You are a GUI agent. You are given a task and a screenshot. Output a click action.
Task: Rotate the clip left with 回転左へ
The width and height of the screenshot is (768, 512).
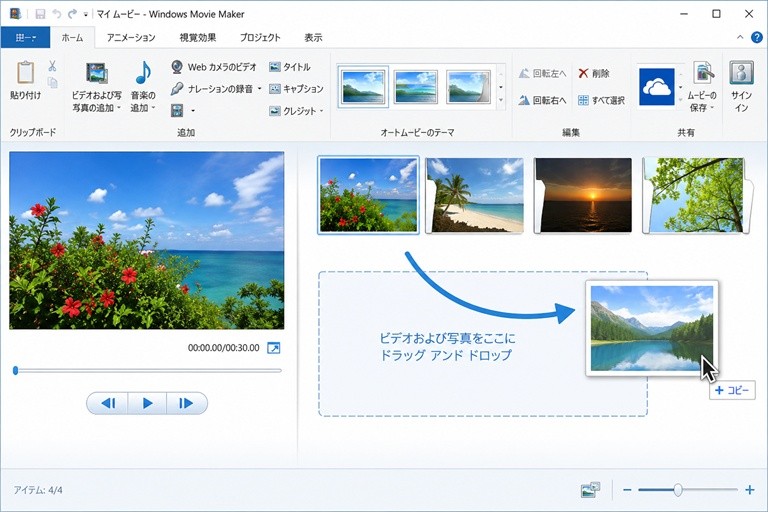click(543, 73)
